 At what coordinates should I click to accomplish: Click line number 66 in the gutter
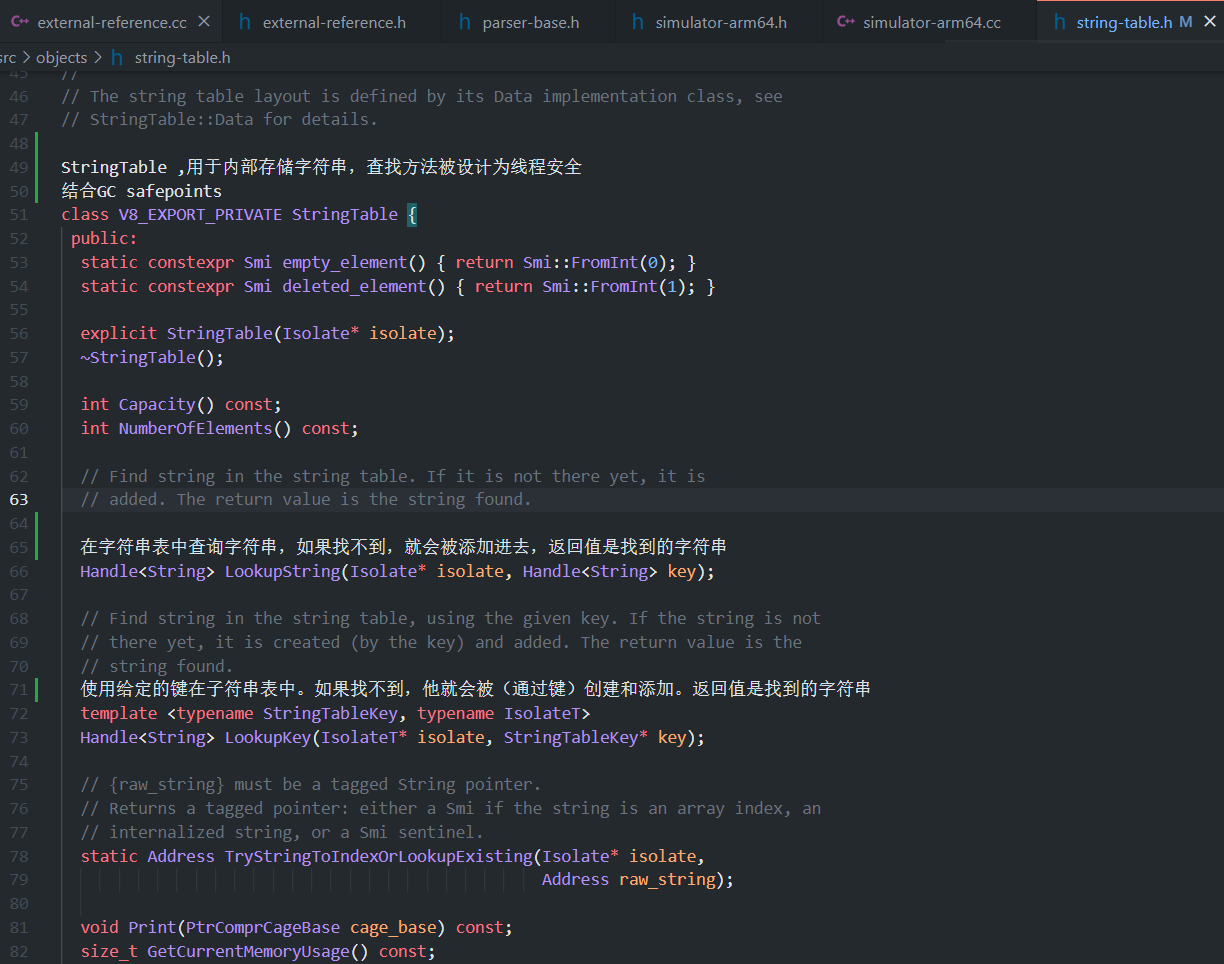19,571
